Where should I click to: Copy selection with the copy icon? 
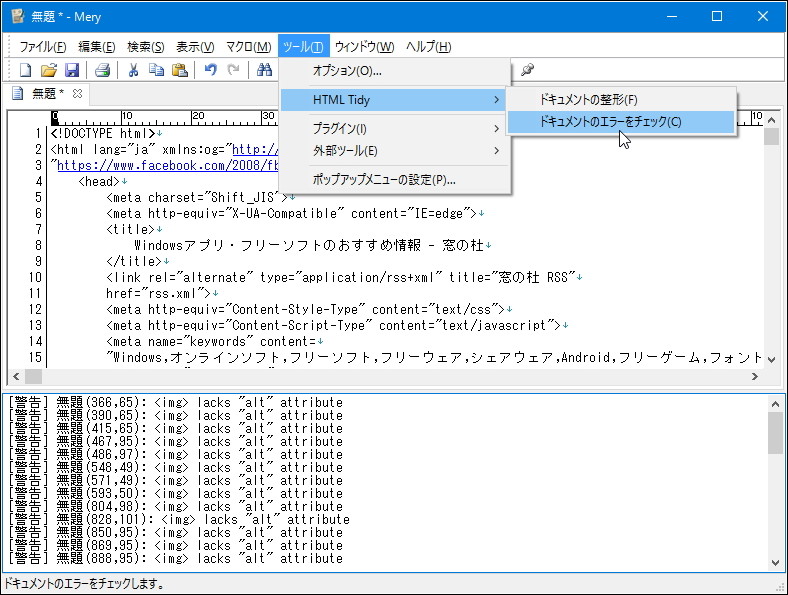tap(156, 70)
